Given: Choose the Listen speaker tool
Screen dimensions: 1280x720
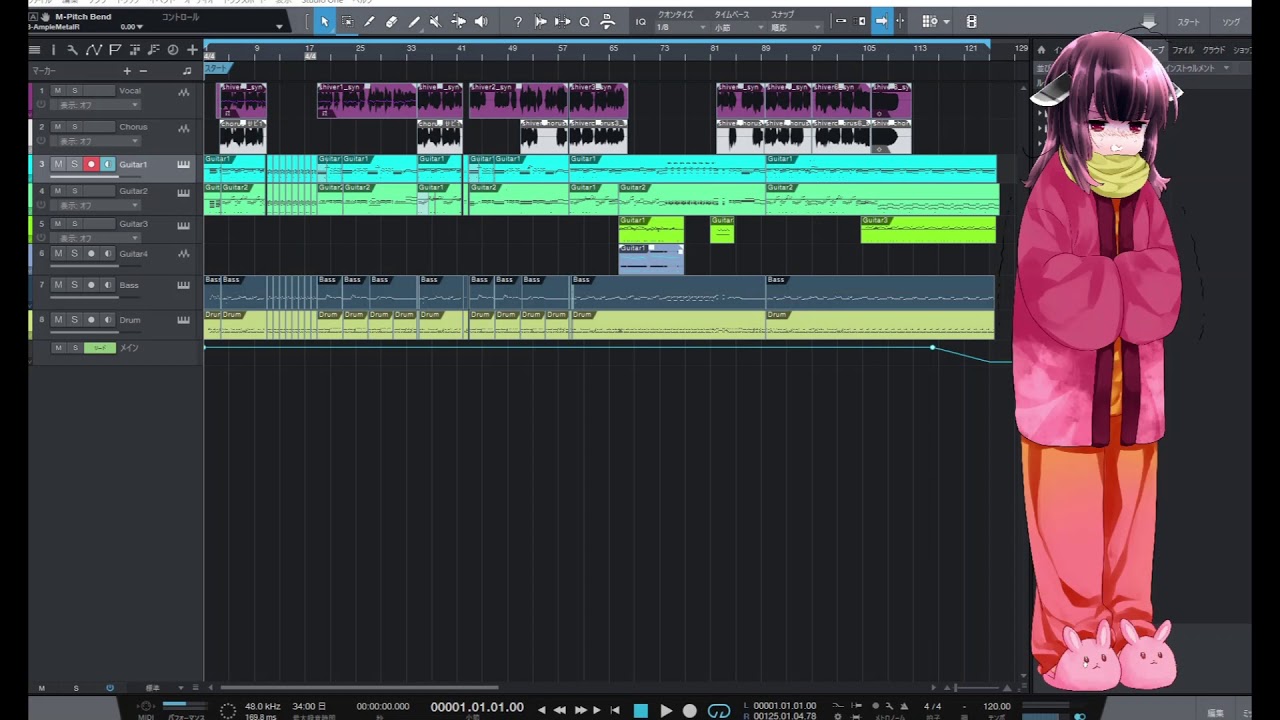Looking at the screenshot, I should pos(481,22).
